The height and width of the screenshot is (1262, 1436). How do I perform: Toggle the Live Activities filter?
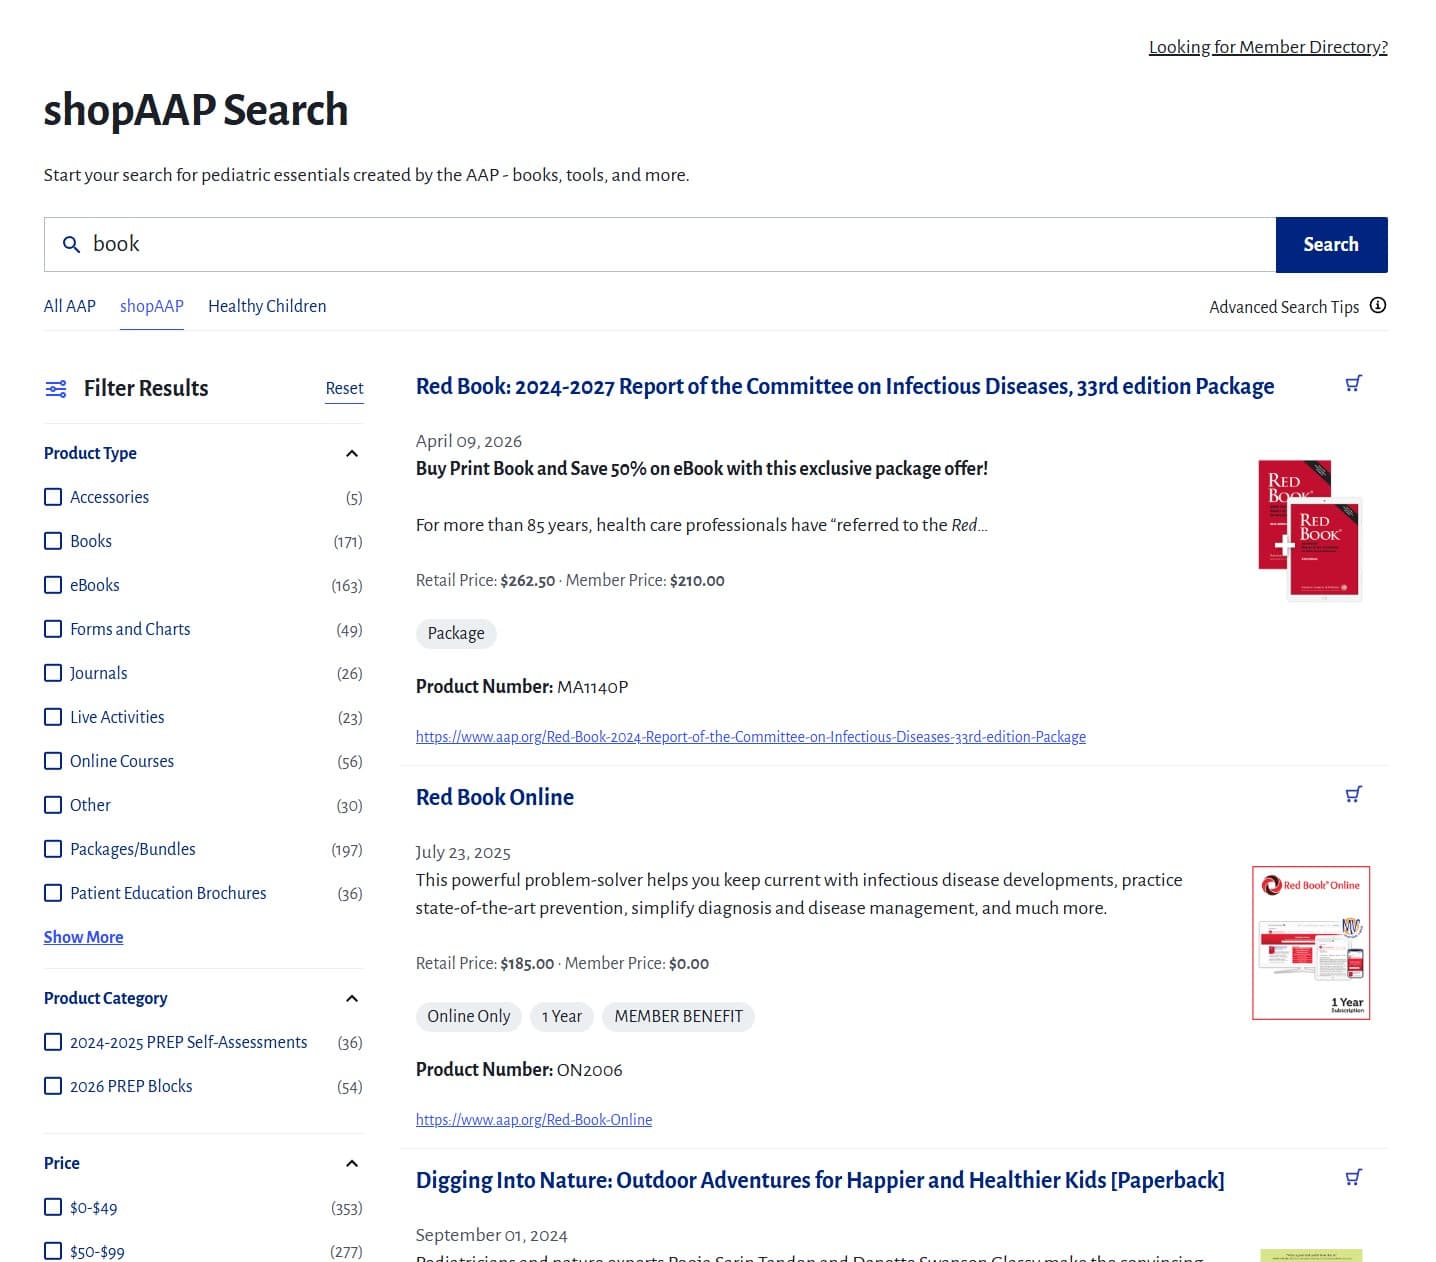pos(53,717)
